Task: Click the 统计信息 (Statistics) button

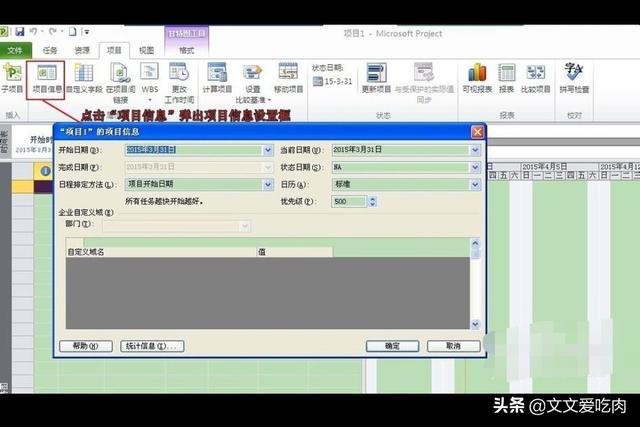Action: tap(152, 346)
